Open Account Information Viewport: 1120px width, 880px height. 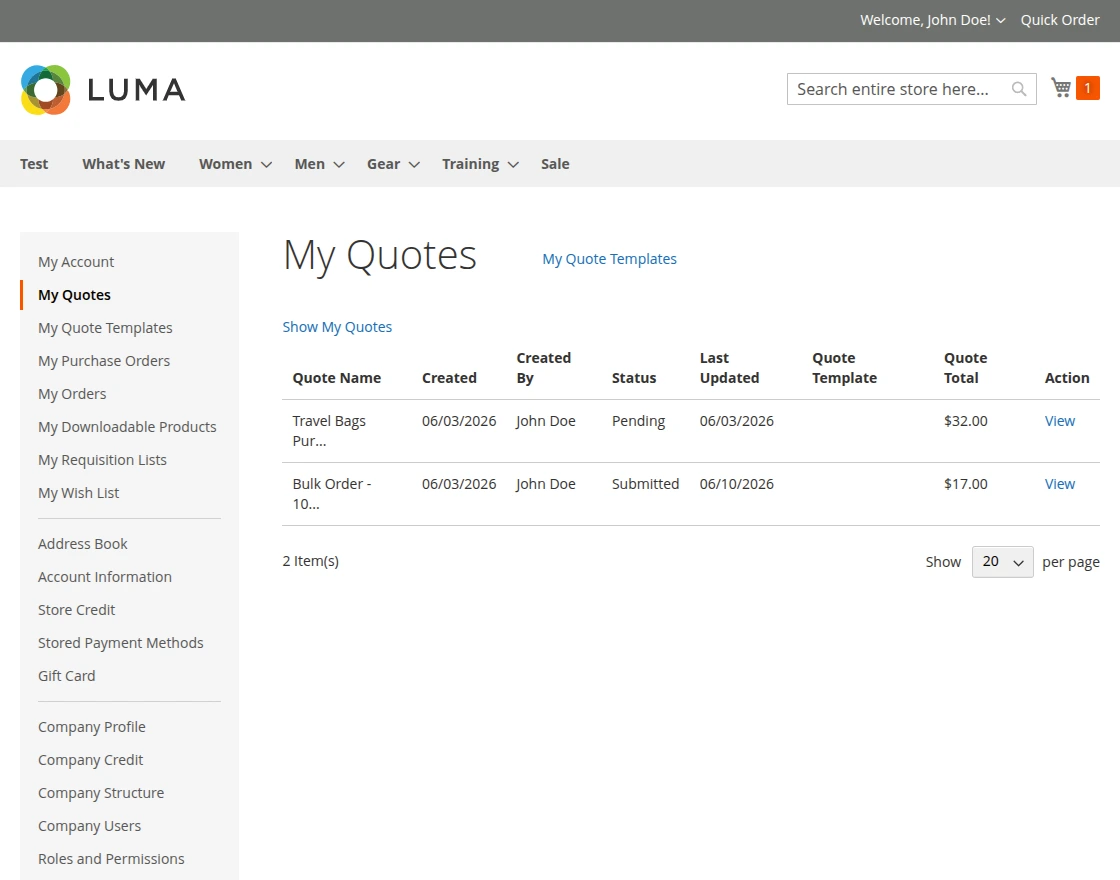(x=105, y=576)
